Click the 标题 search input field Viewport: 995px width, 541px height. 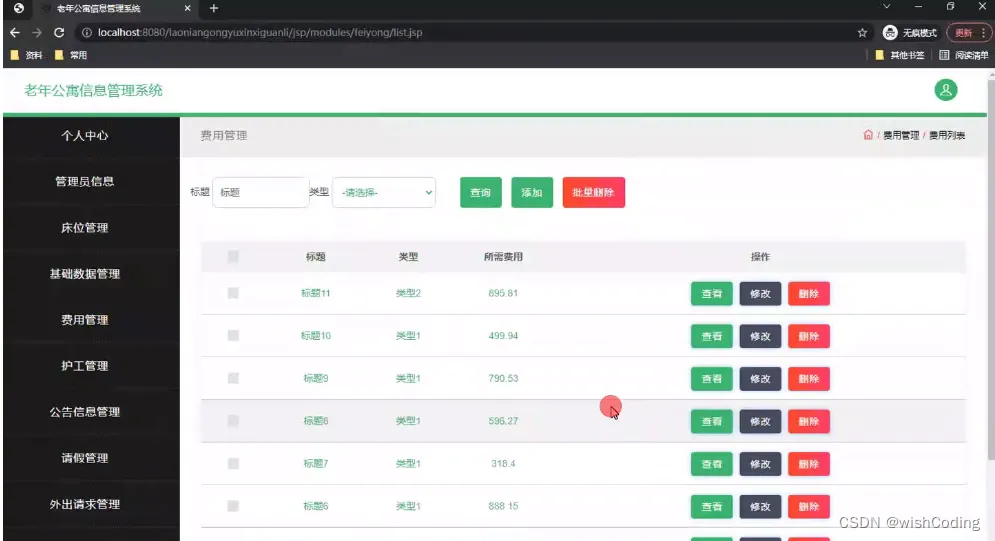(x=260, y=192)
